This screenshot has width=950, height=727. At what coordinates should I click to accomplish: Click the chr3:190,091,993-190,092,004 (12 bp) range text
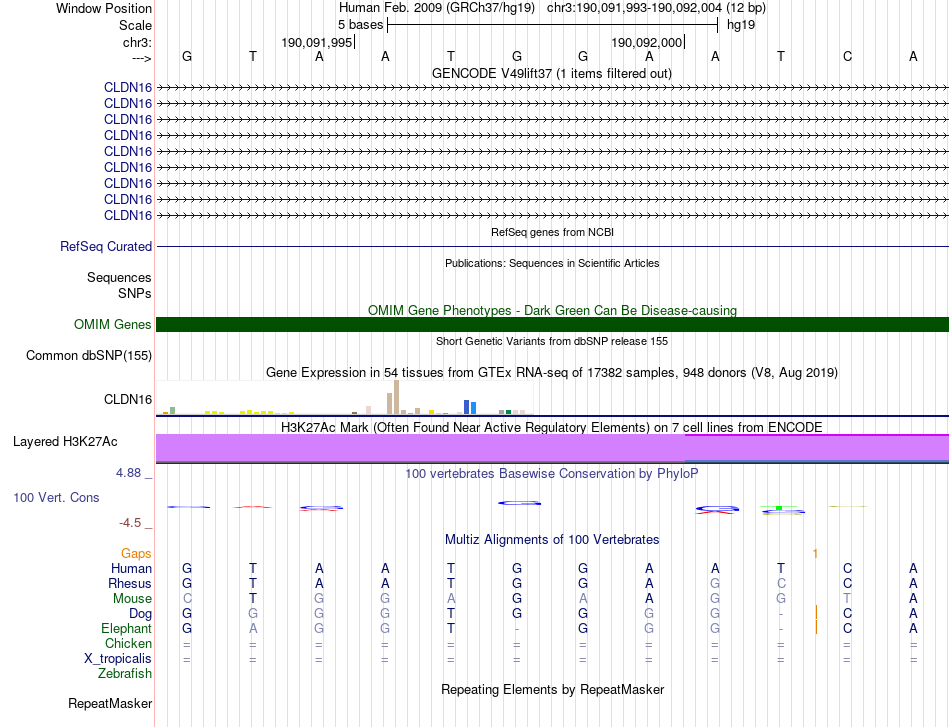tap(656, 8)
